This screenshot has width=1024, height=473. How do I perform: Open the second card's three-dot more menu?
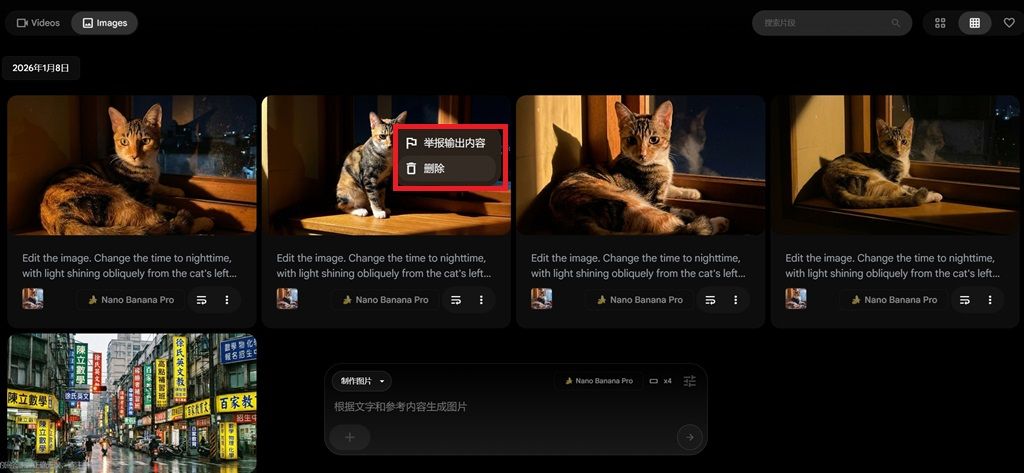coord(481,300)
